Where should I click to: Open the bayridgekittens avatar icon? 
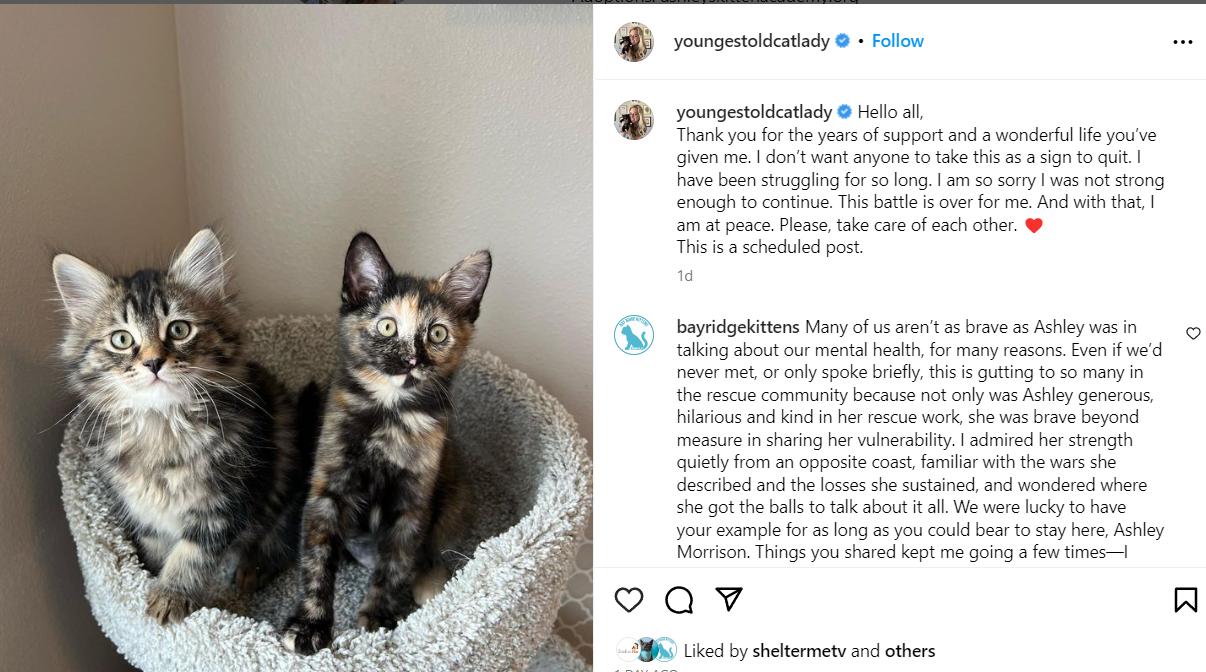click(634, 335)
